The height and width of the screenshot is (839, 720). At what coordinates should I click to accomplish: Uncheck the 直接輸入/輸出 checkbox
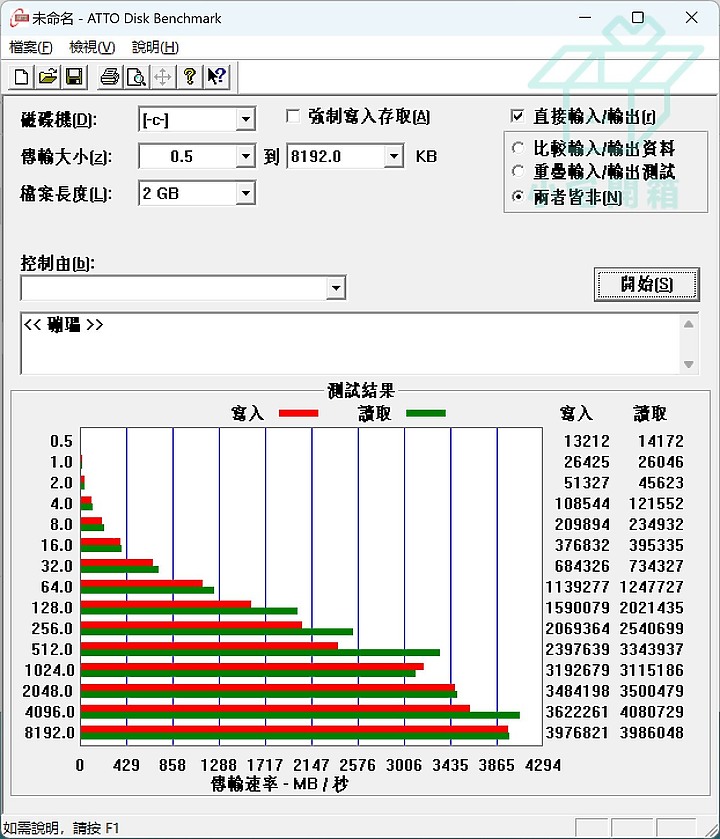pyautogui.click(x=517, y=116)
